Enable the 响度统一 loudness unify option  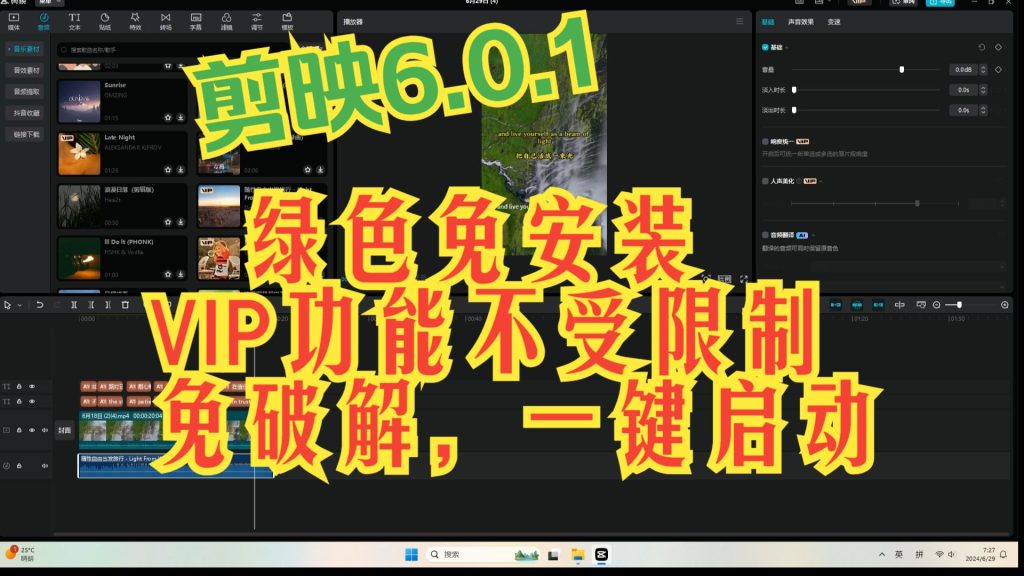(767, 140)
